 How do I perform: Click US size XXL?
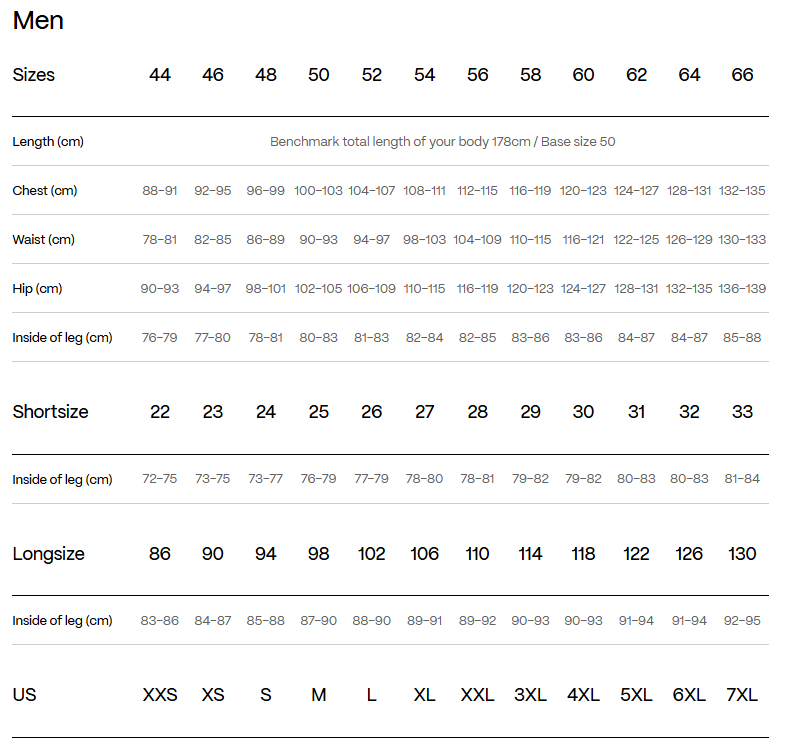477,695
